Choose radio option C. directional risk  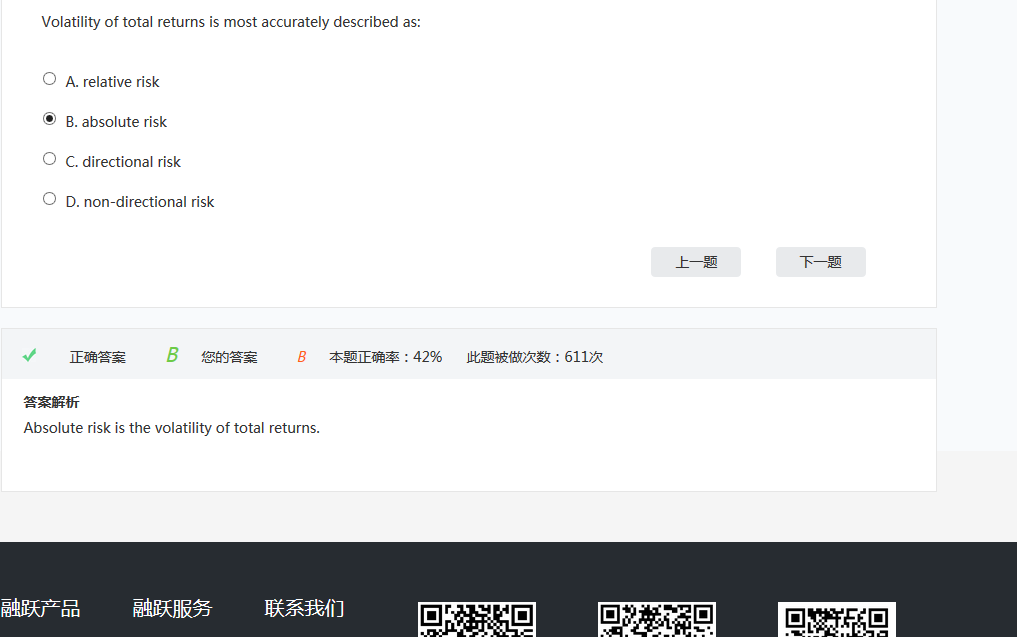pyautogui.click(x=50, y=159)
